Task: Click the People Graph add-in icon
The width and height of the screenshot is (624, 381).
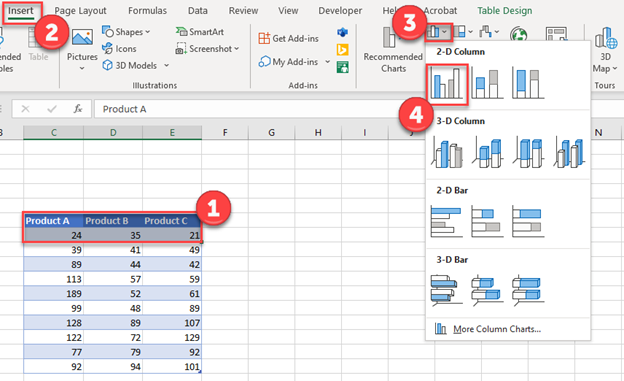Action: click(343, 67)
